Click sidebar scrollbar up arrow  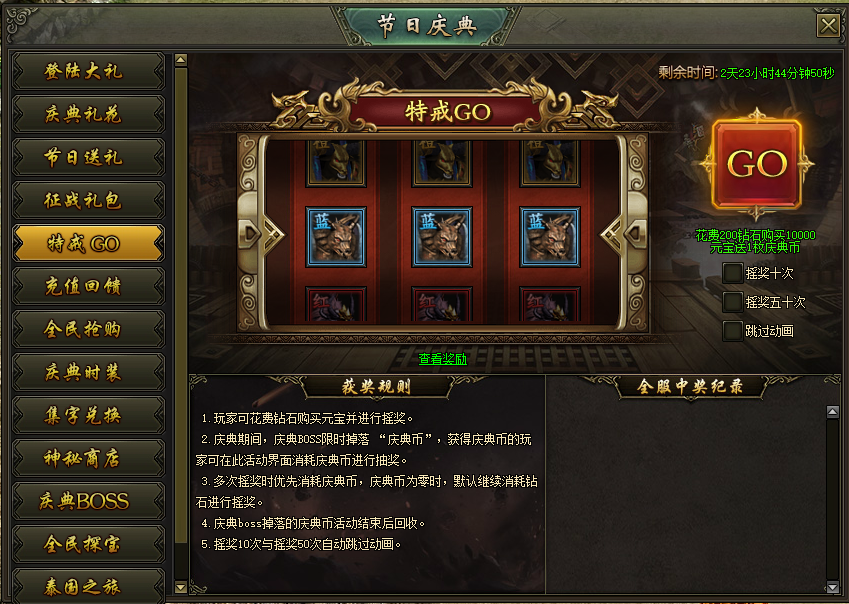coord(181,60)
